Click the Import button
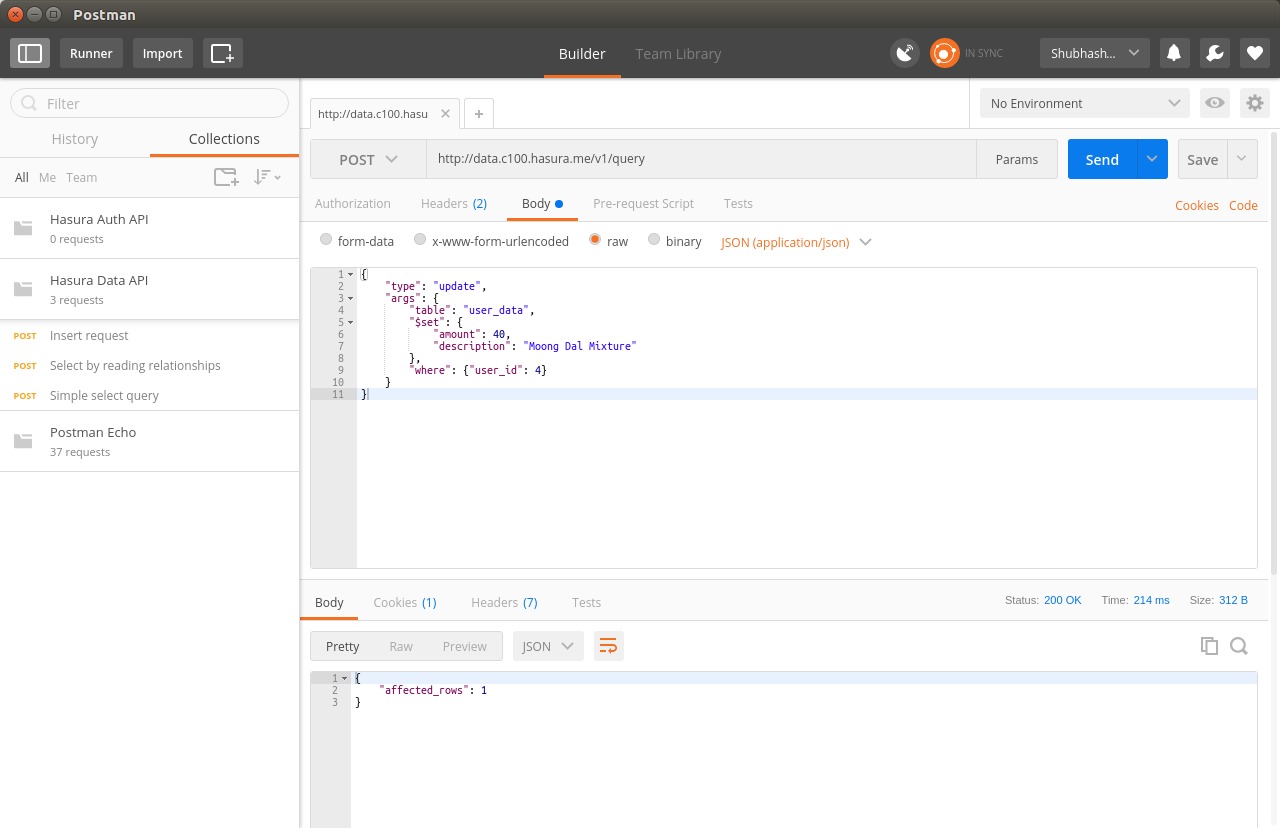 162,53
